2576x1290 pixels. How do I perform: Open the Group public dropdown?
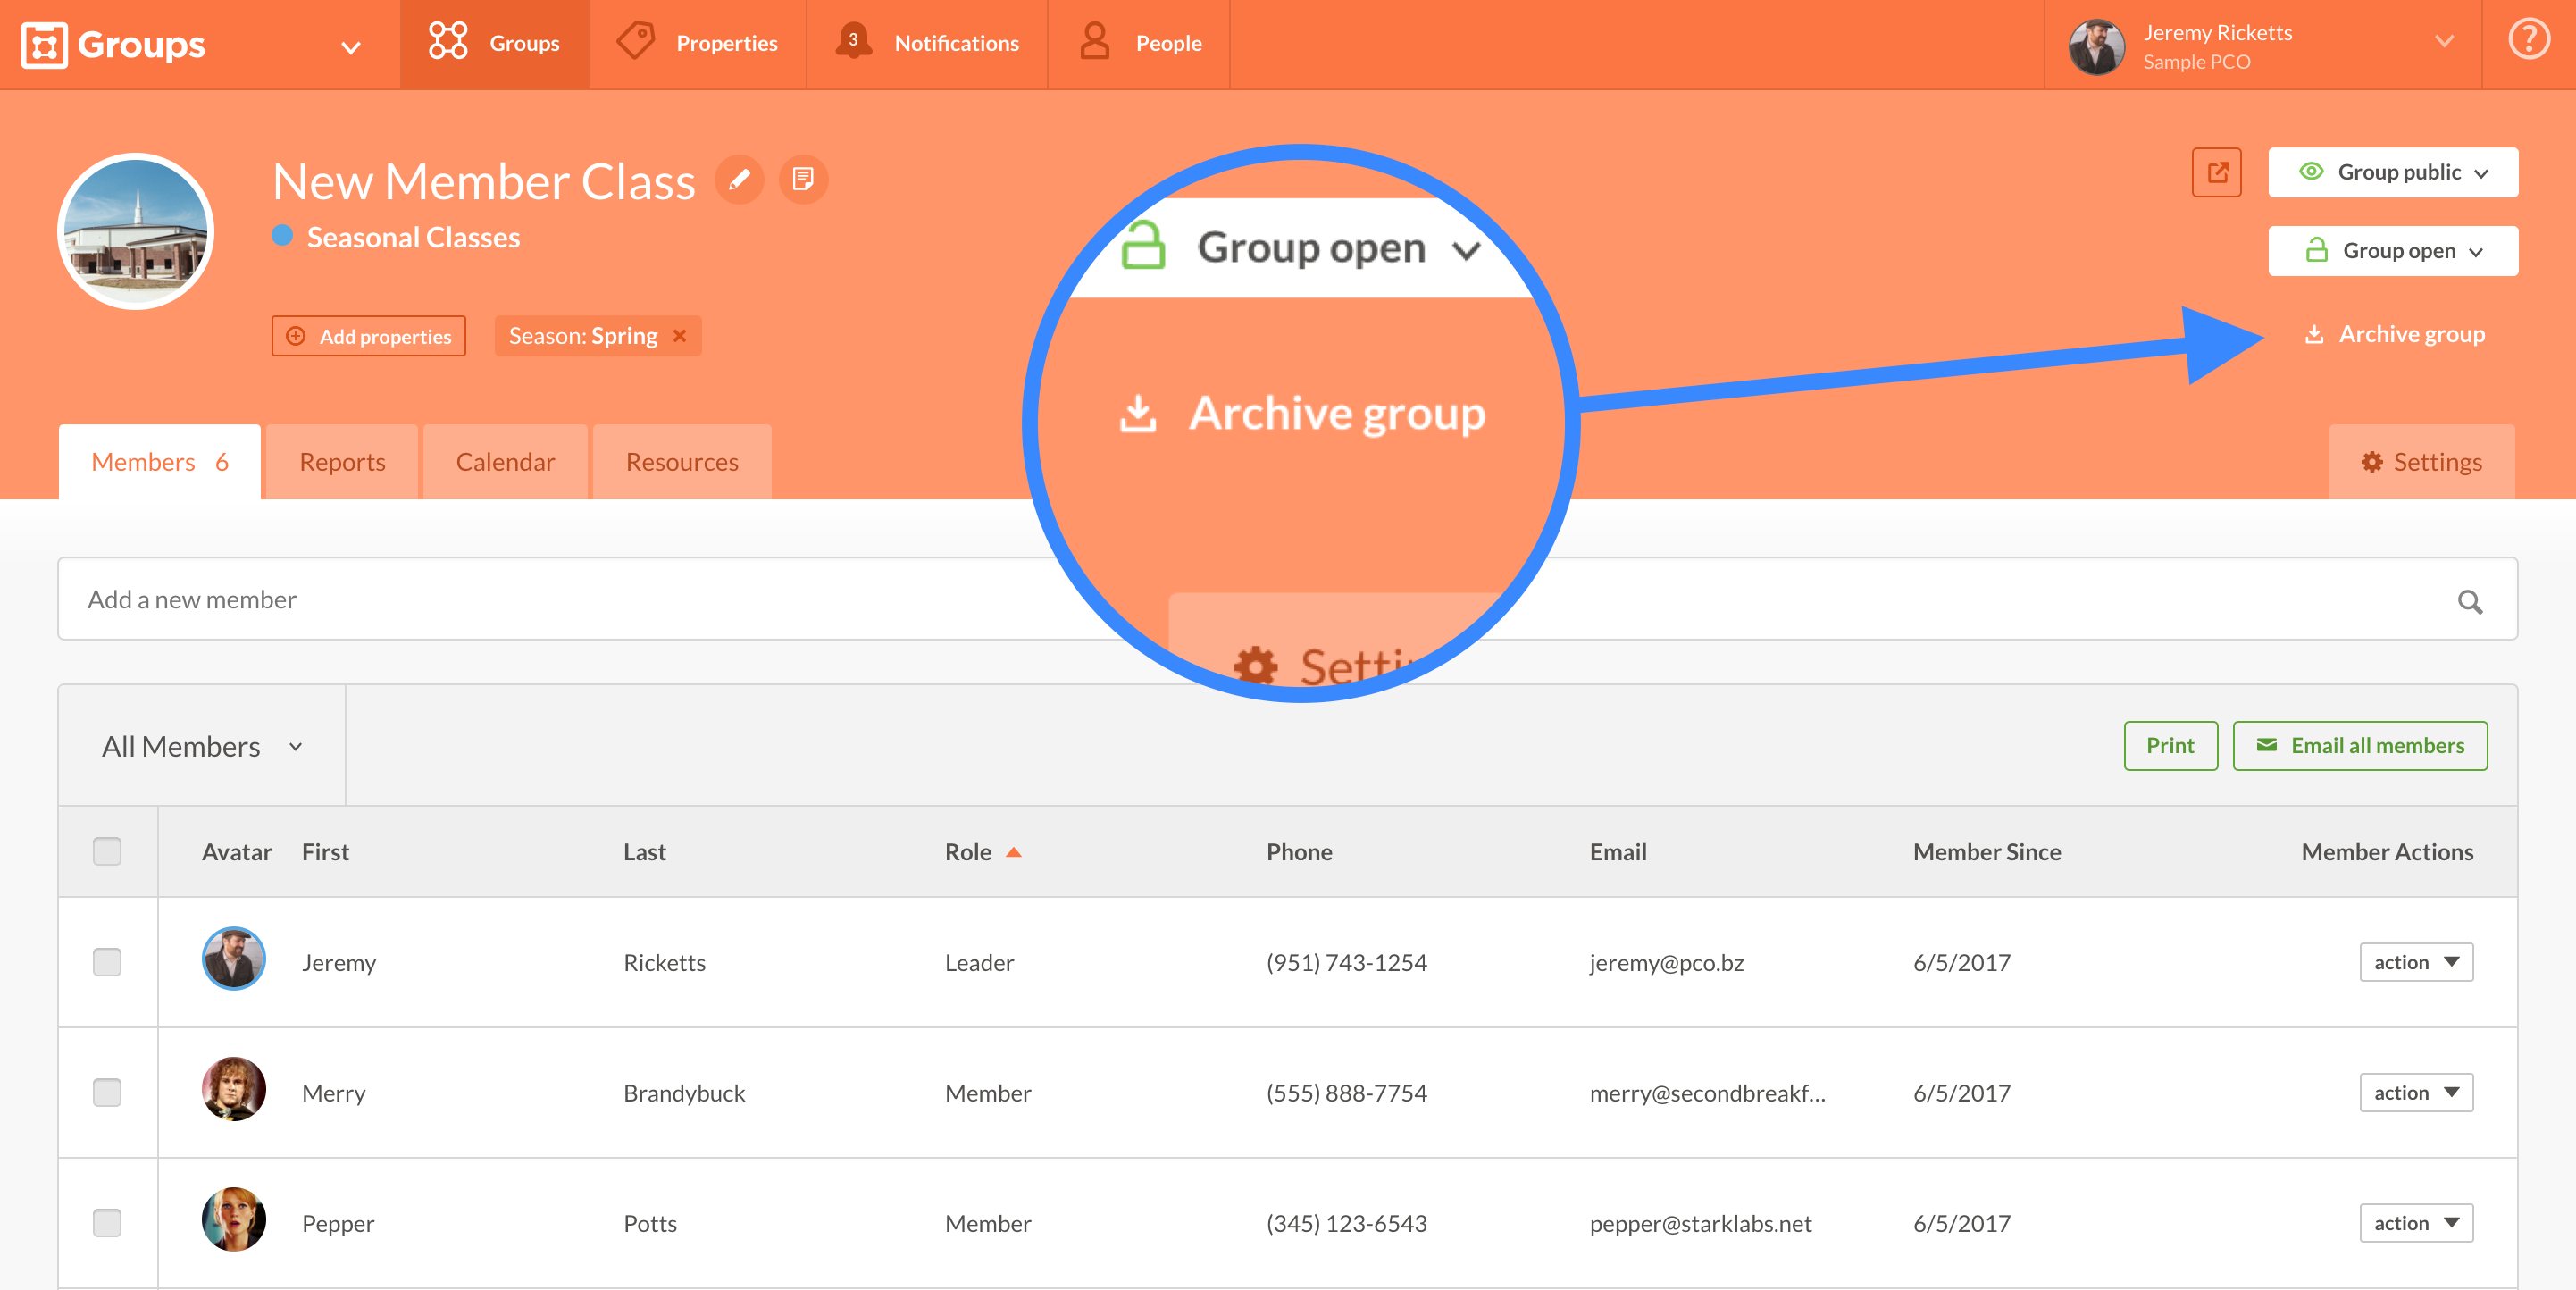tap(2392, 172)
